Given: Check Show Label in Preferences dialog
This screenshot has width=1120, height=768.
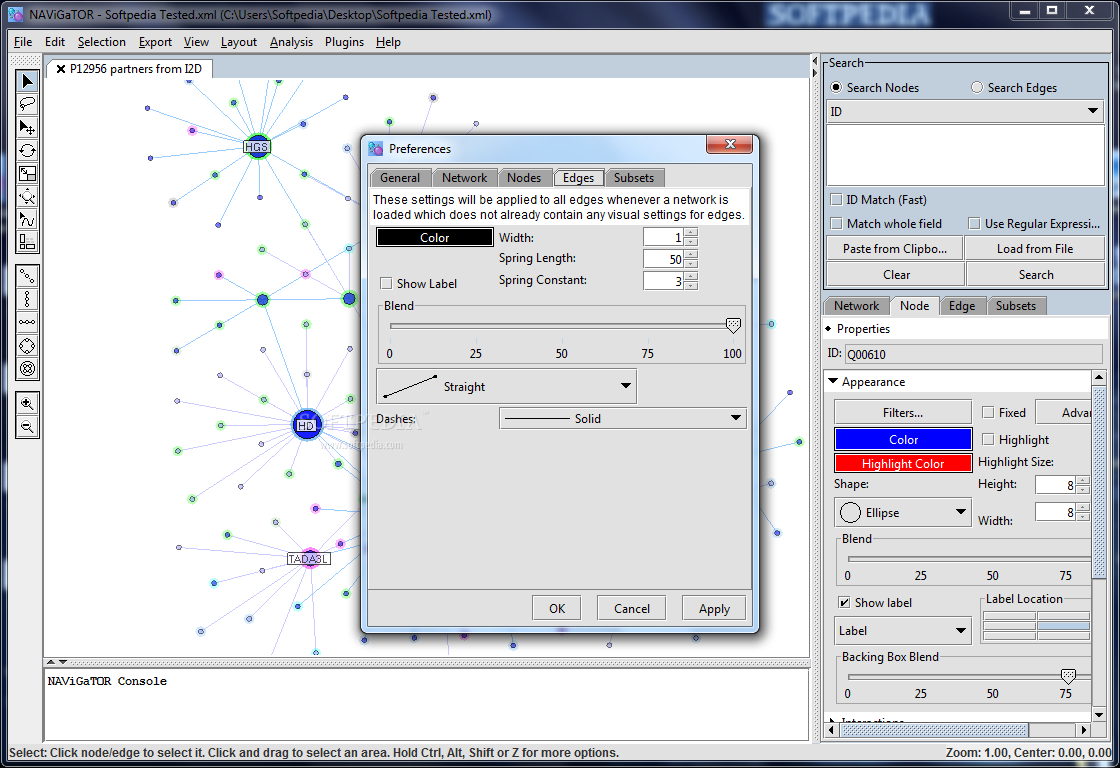Looking at the screenshot, I should 386,283.
